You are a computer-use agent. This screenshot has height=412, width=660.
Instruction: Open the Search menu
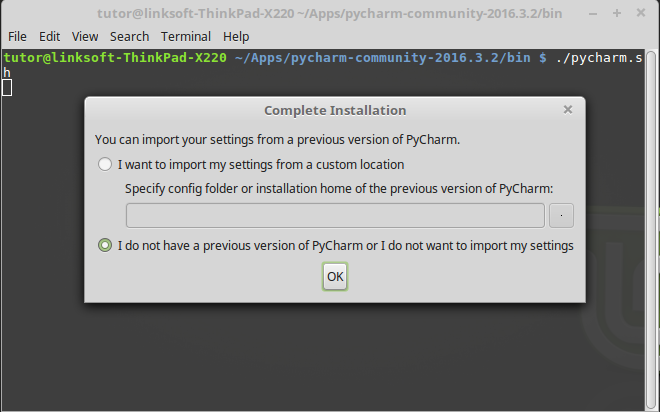tap(129, 36)
